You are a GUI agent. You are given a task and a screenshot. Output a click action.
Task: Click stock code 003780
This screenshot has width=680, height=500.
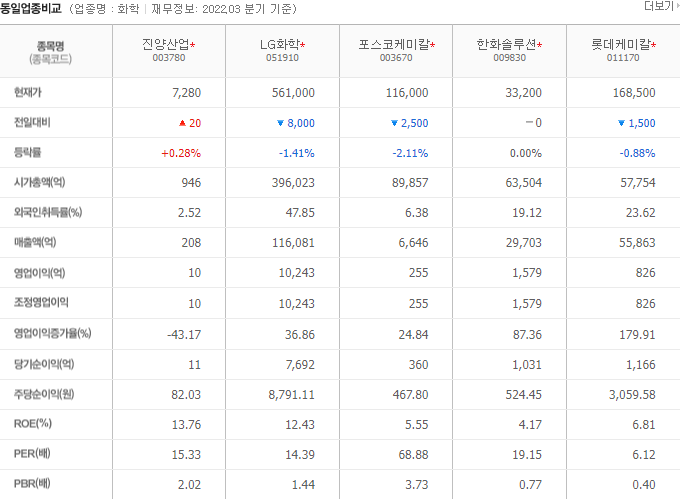169,58
